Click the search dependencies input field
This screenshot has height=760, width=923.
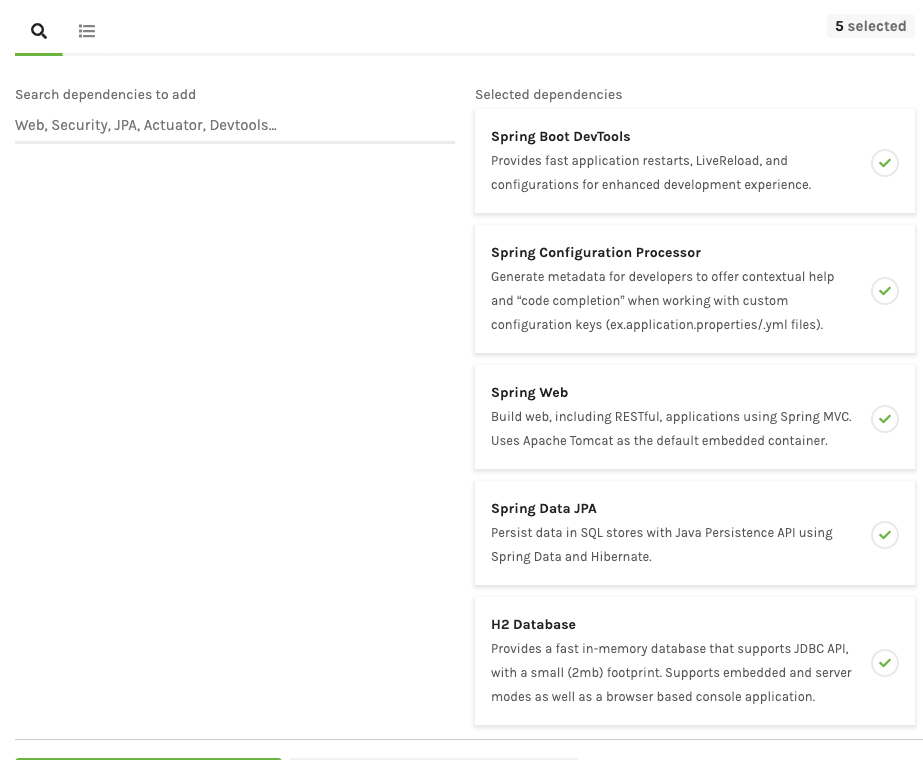[x=234, y=125]
